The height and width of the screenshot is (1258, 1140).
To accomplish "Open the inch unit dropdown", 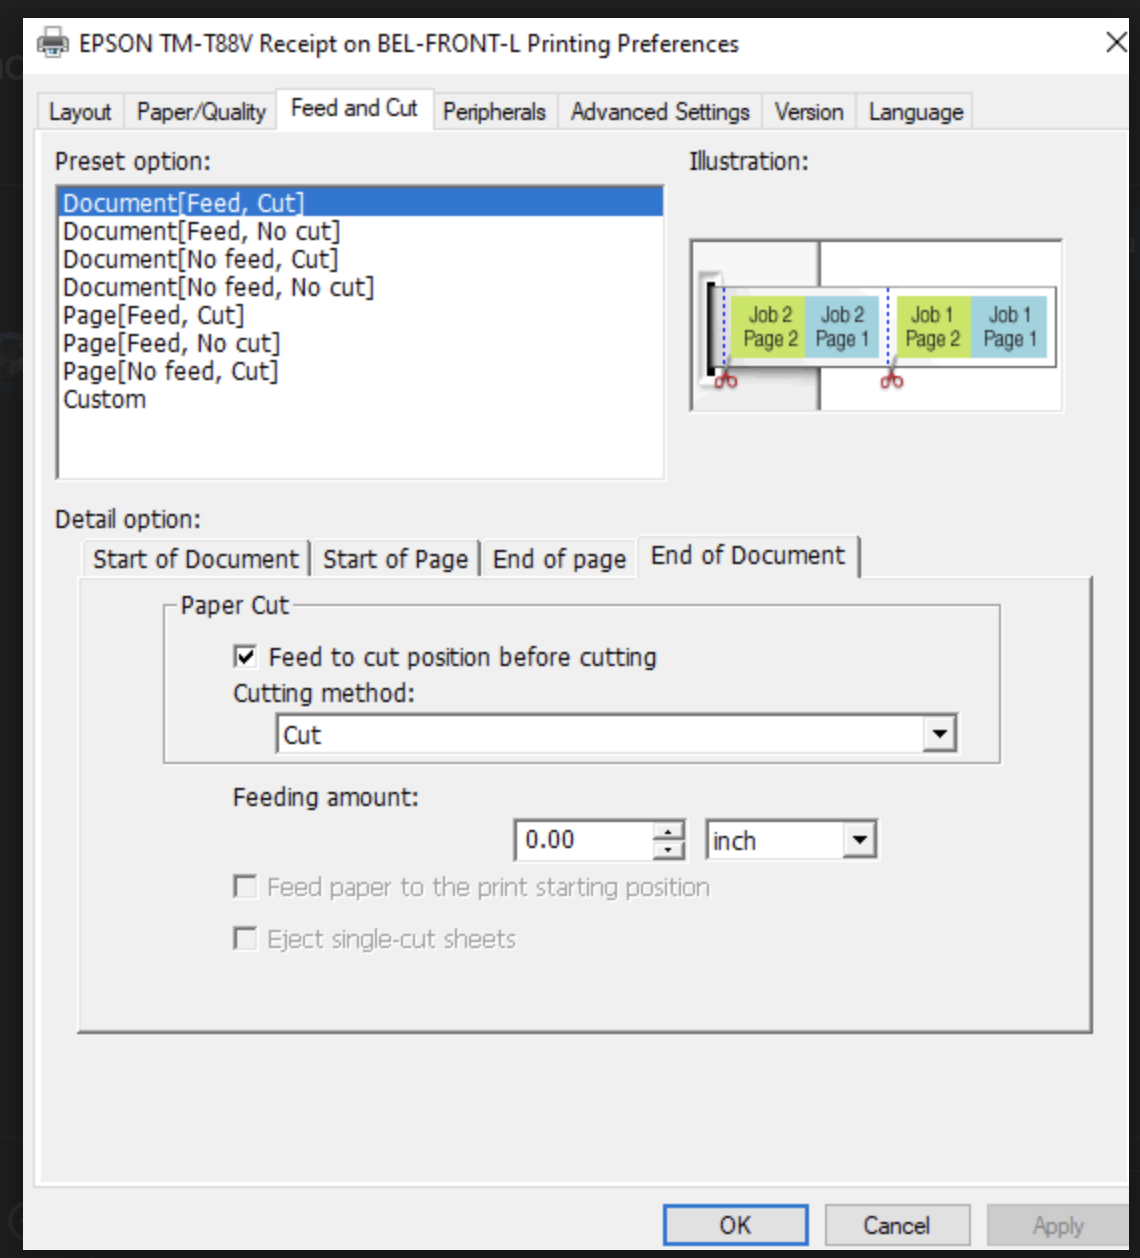I will tap(791, 840).
